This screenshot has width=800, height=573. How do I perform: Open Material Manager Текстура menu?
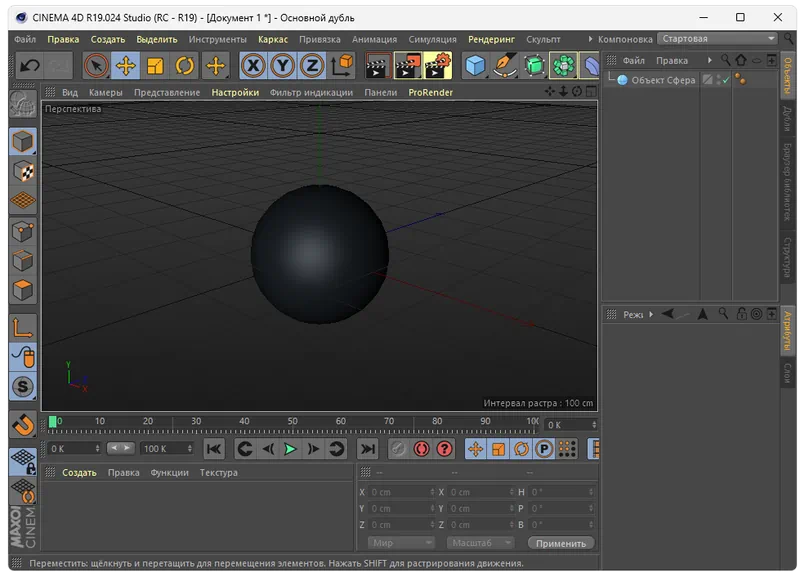pyautogui.click(x=218, y=472)
